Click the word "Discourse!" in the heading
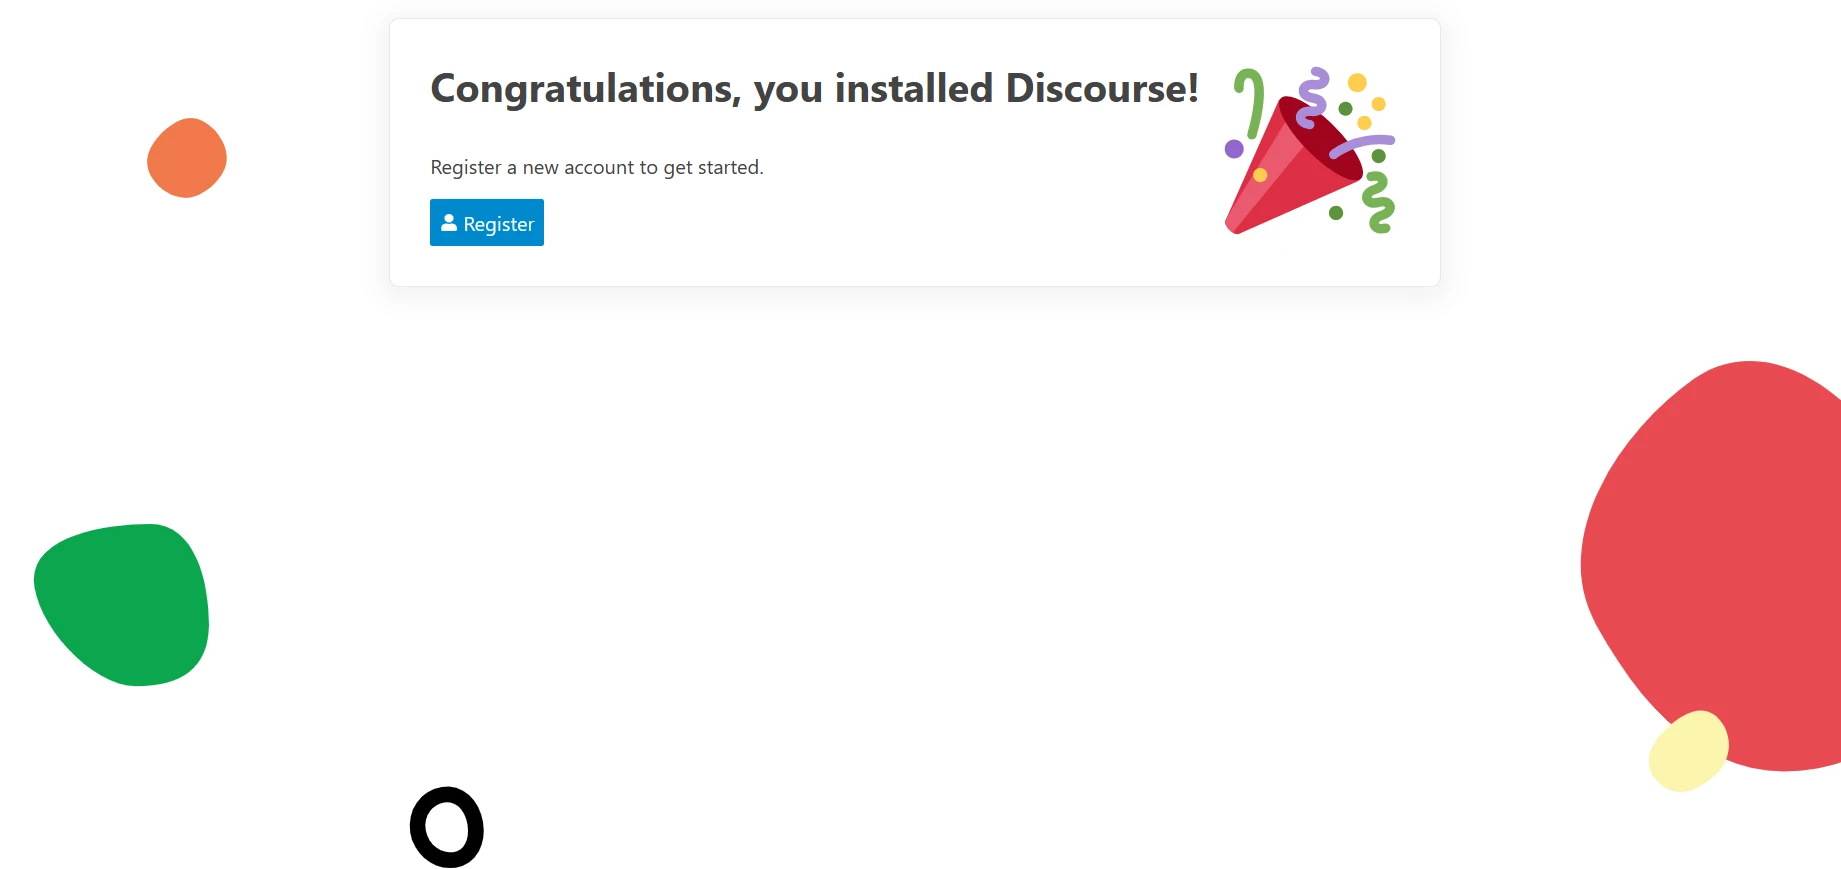 point(1102,89)
